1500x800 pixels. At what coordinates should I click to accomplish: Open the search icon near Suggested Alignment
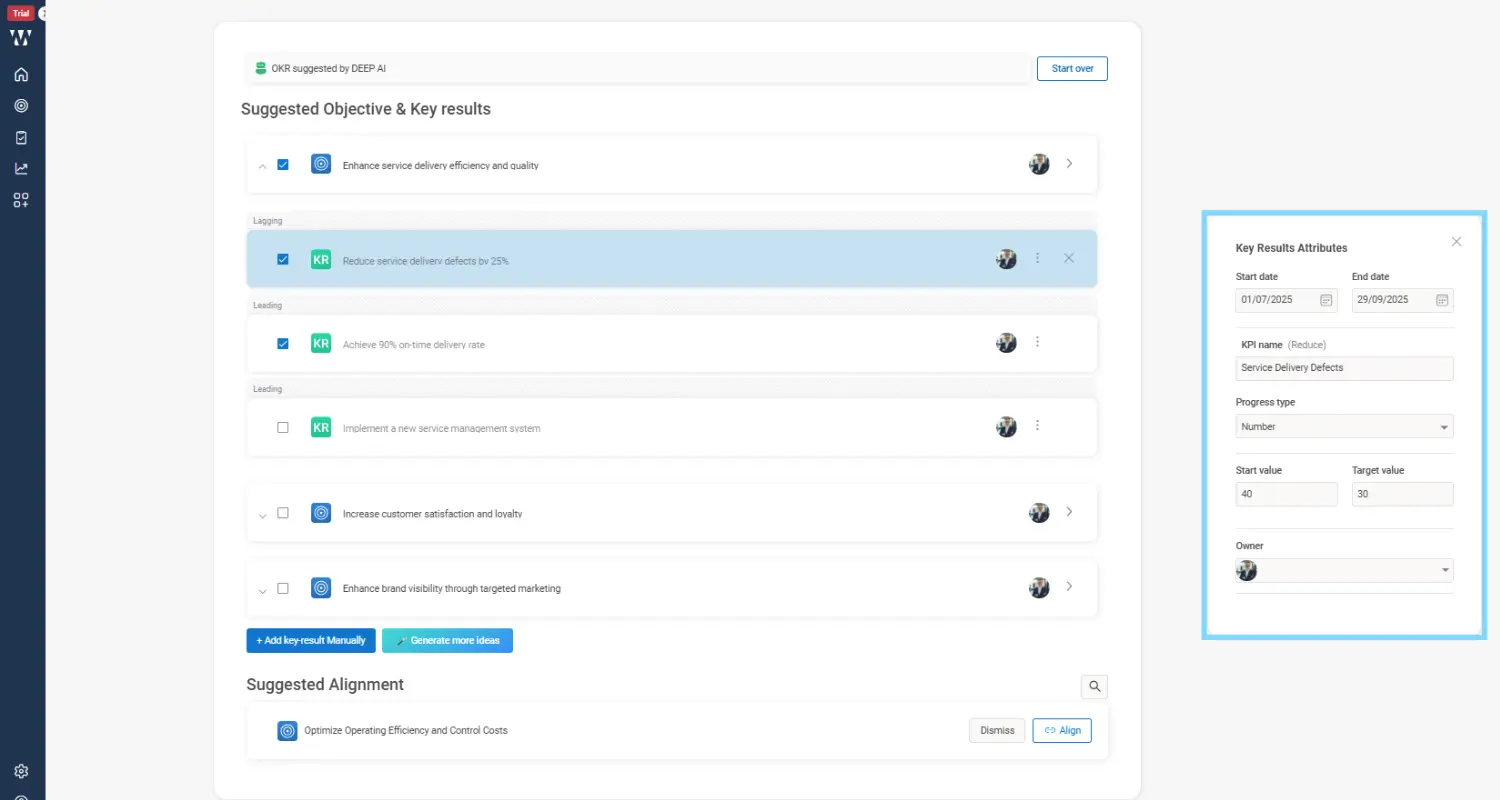[1094, 686]
